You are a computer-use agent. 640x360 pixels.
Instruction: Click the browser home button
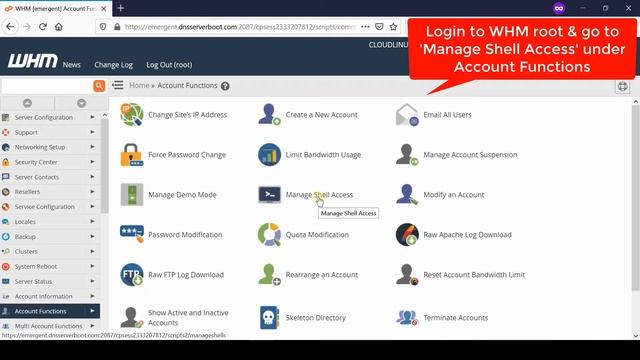tap(59, 27)
